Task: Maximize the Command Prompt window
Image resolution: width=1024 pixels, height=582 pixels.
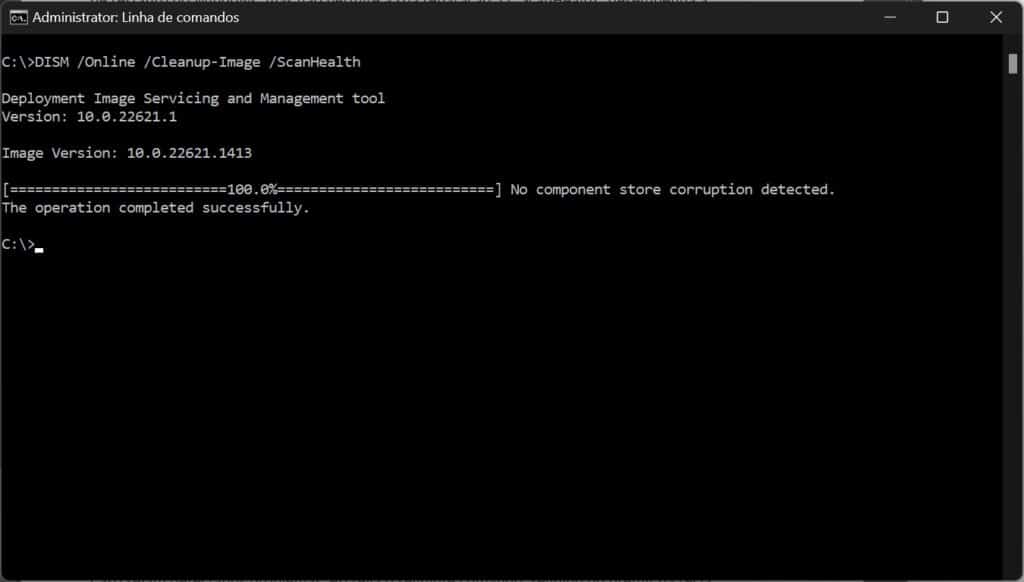Action: (x=942, y=17)
